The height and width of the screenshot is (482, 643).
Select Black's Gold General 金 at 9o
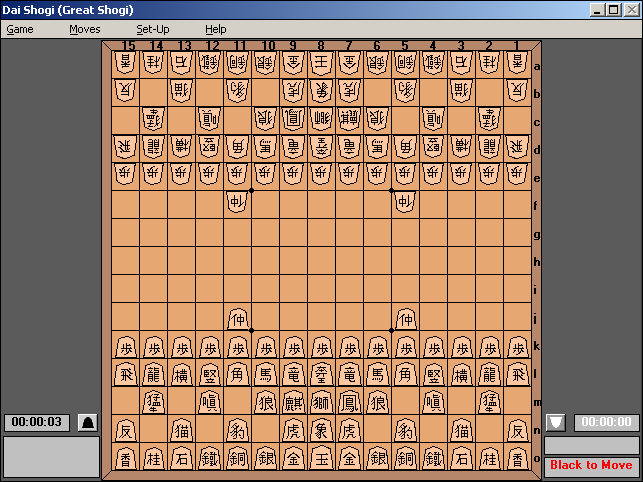[293, 458]
